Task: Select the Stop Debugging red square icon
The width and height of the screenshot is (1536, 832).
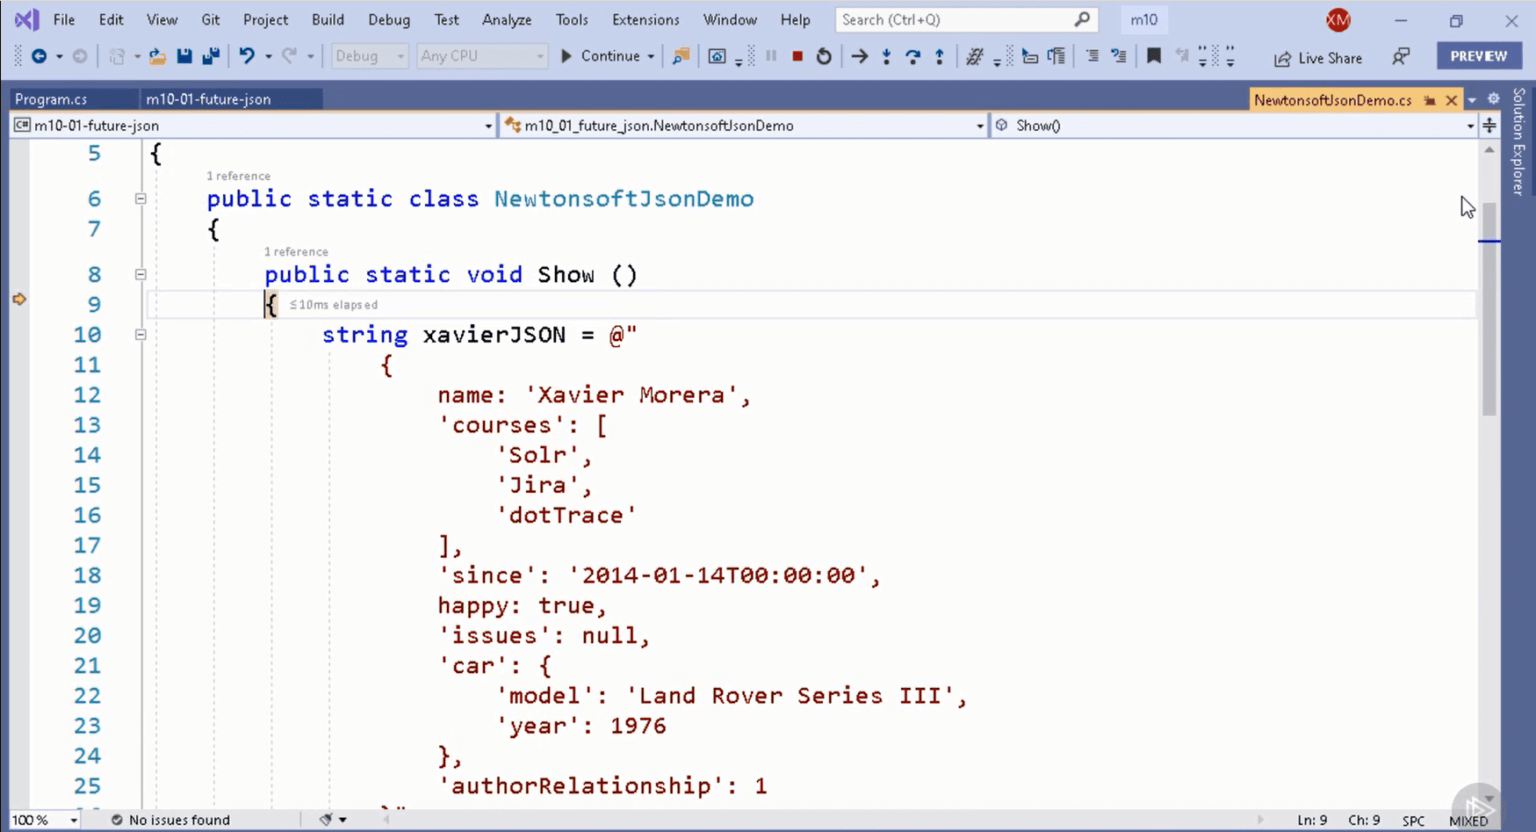Action: pos(795,56)
